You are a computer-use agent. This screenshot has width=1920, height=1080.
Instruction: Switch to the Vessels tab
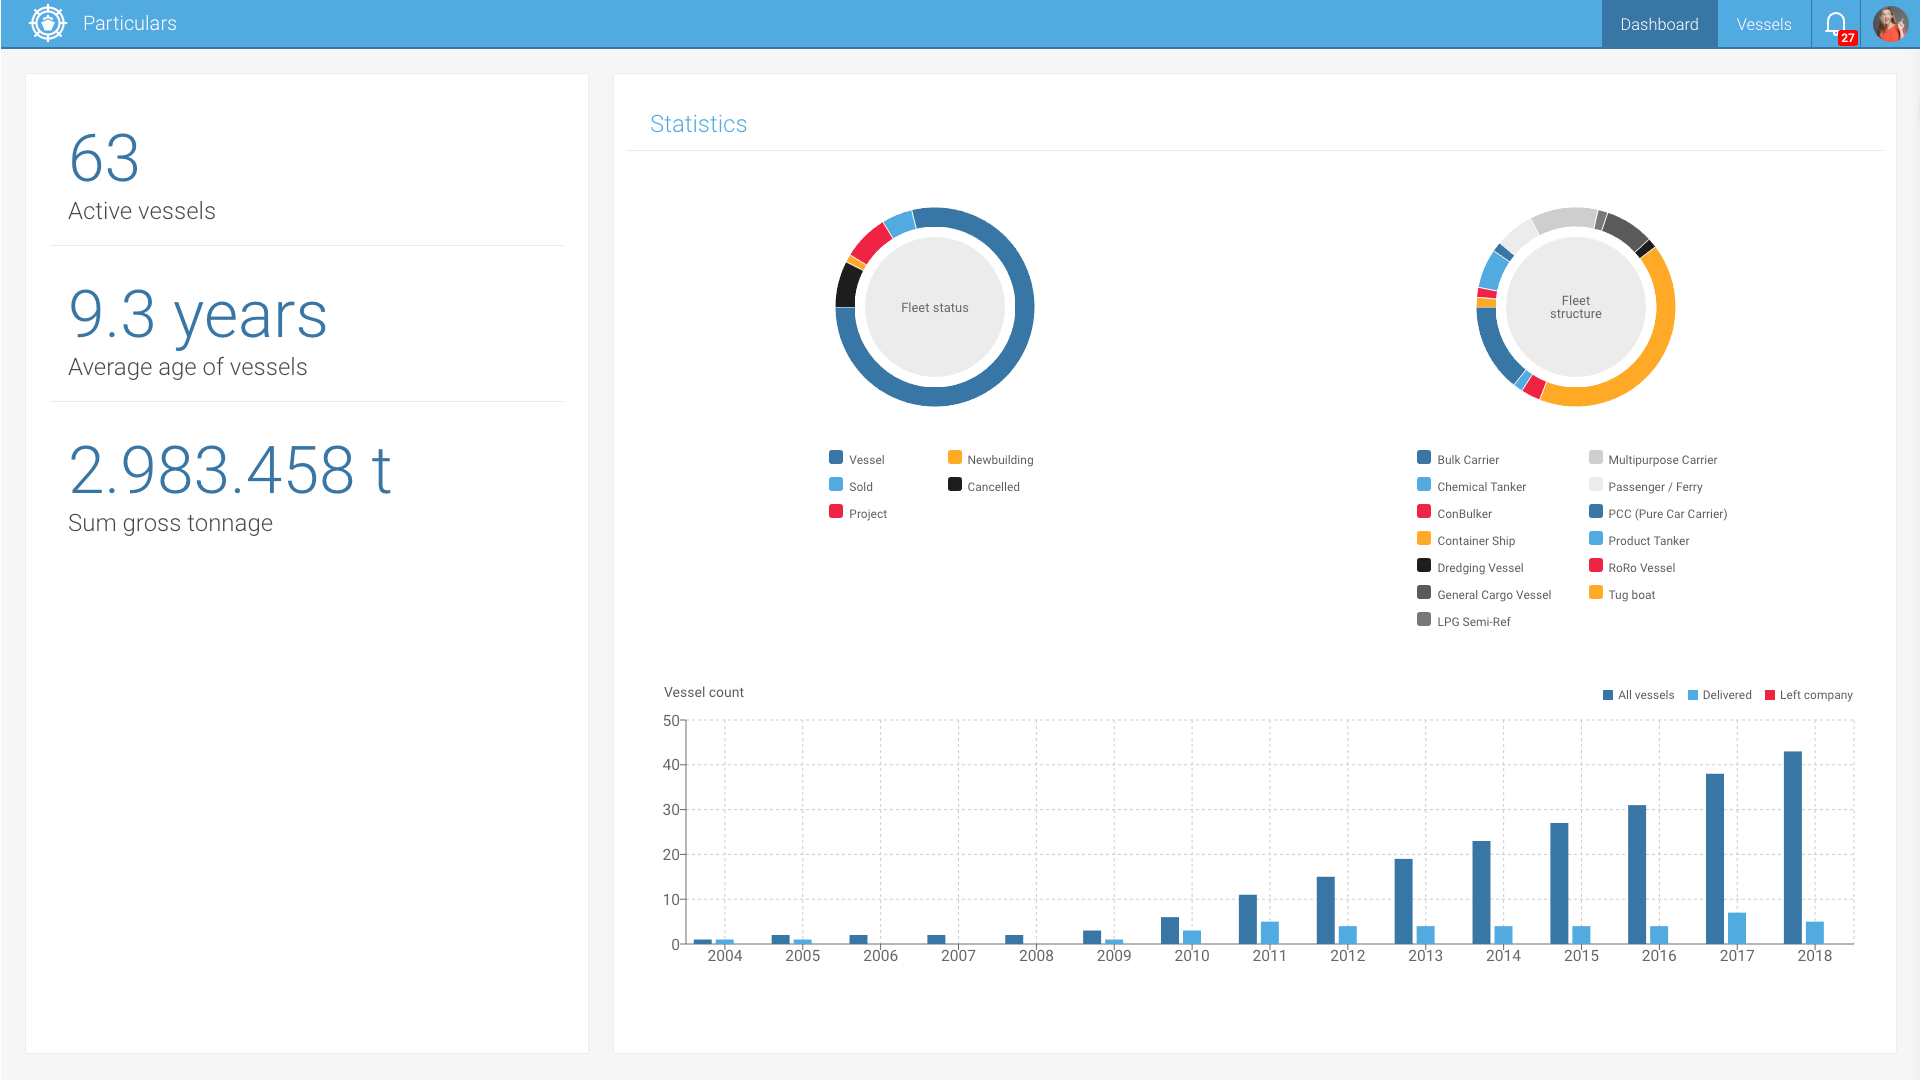(1763, 24)
